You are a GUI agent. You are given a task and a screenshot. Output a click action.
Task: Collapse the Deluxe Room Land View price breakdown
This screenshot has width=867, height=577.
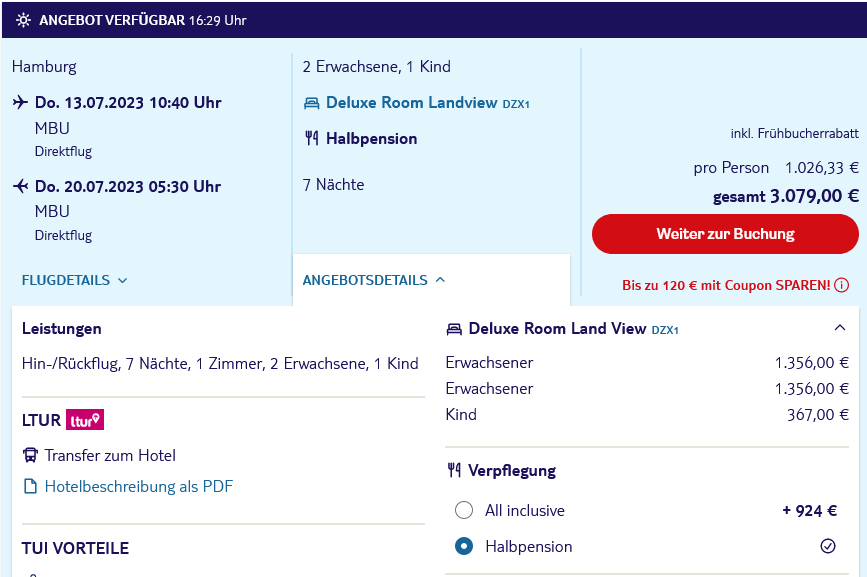pos(839,328)
